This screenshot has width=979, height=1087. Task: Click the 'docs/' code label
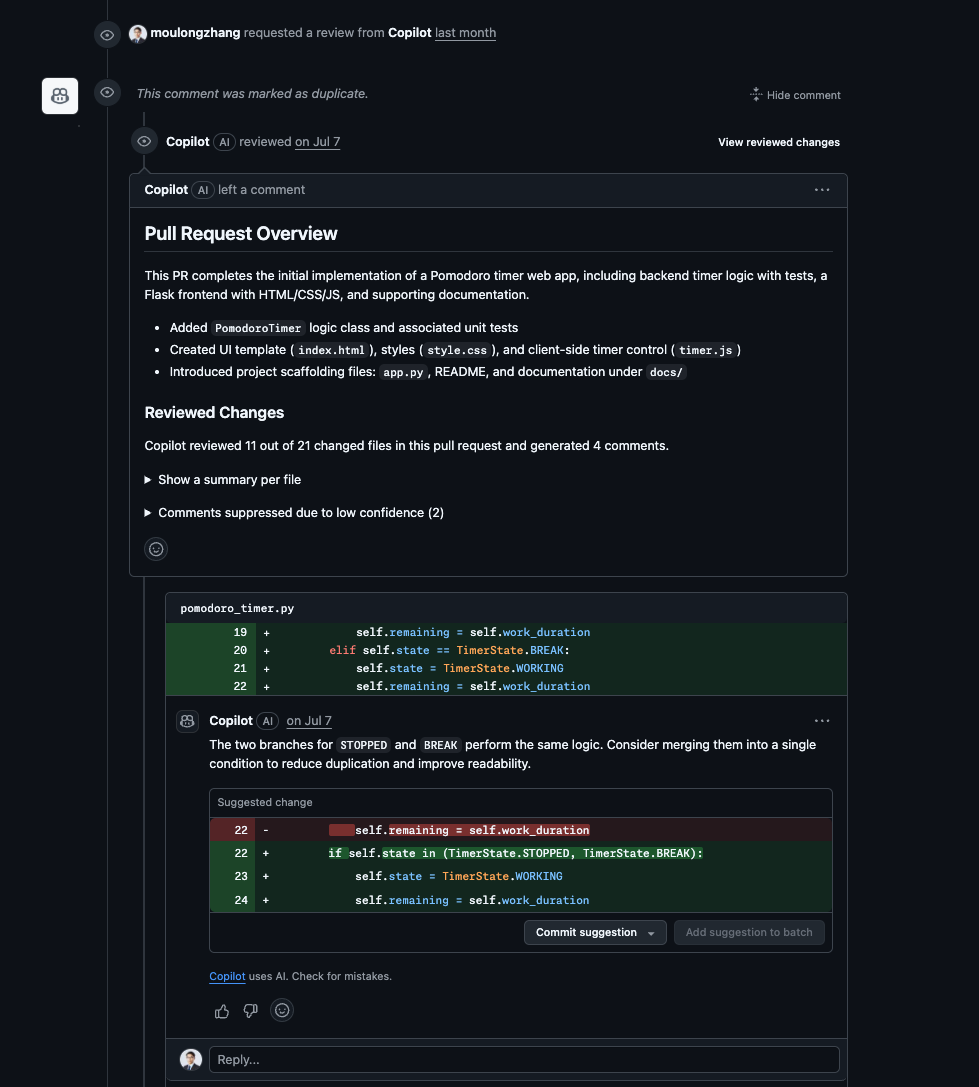click(x=666, y=372)
